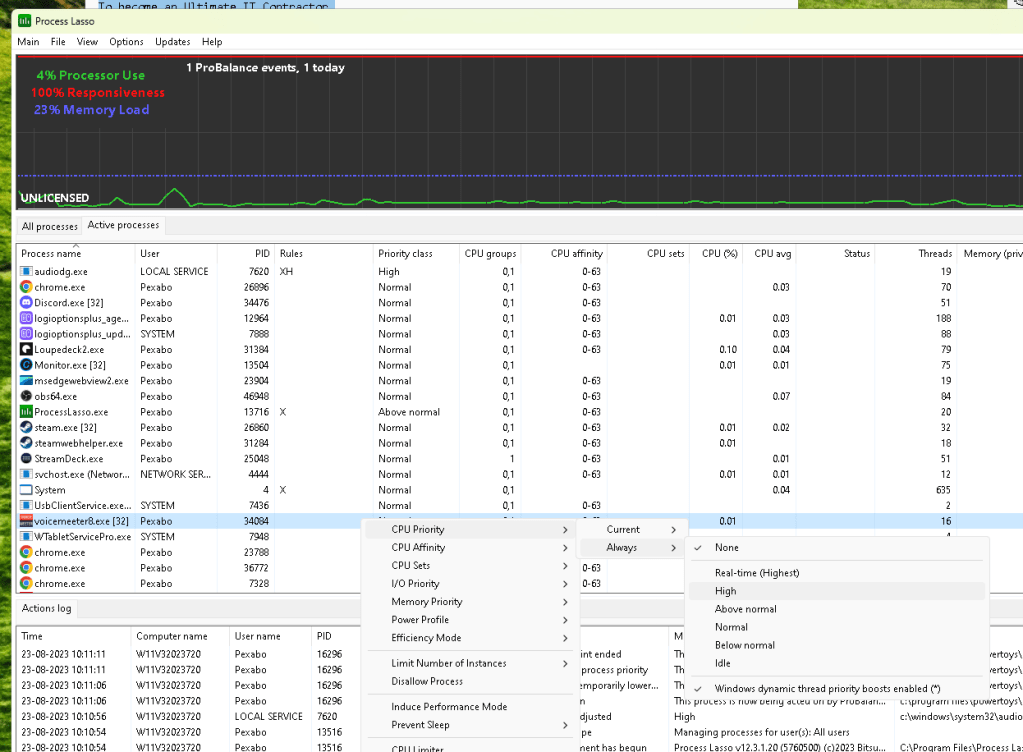Select the System process icon

pos(26,490)
